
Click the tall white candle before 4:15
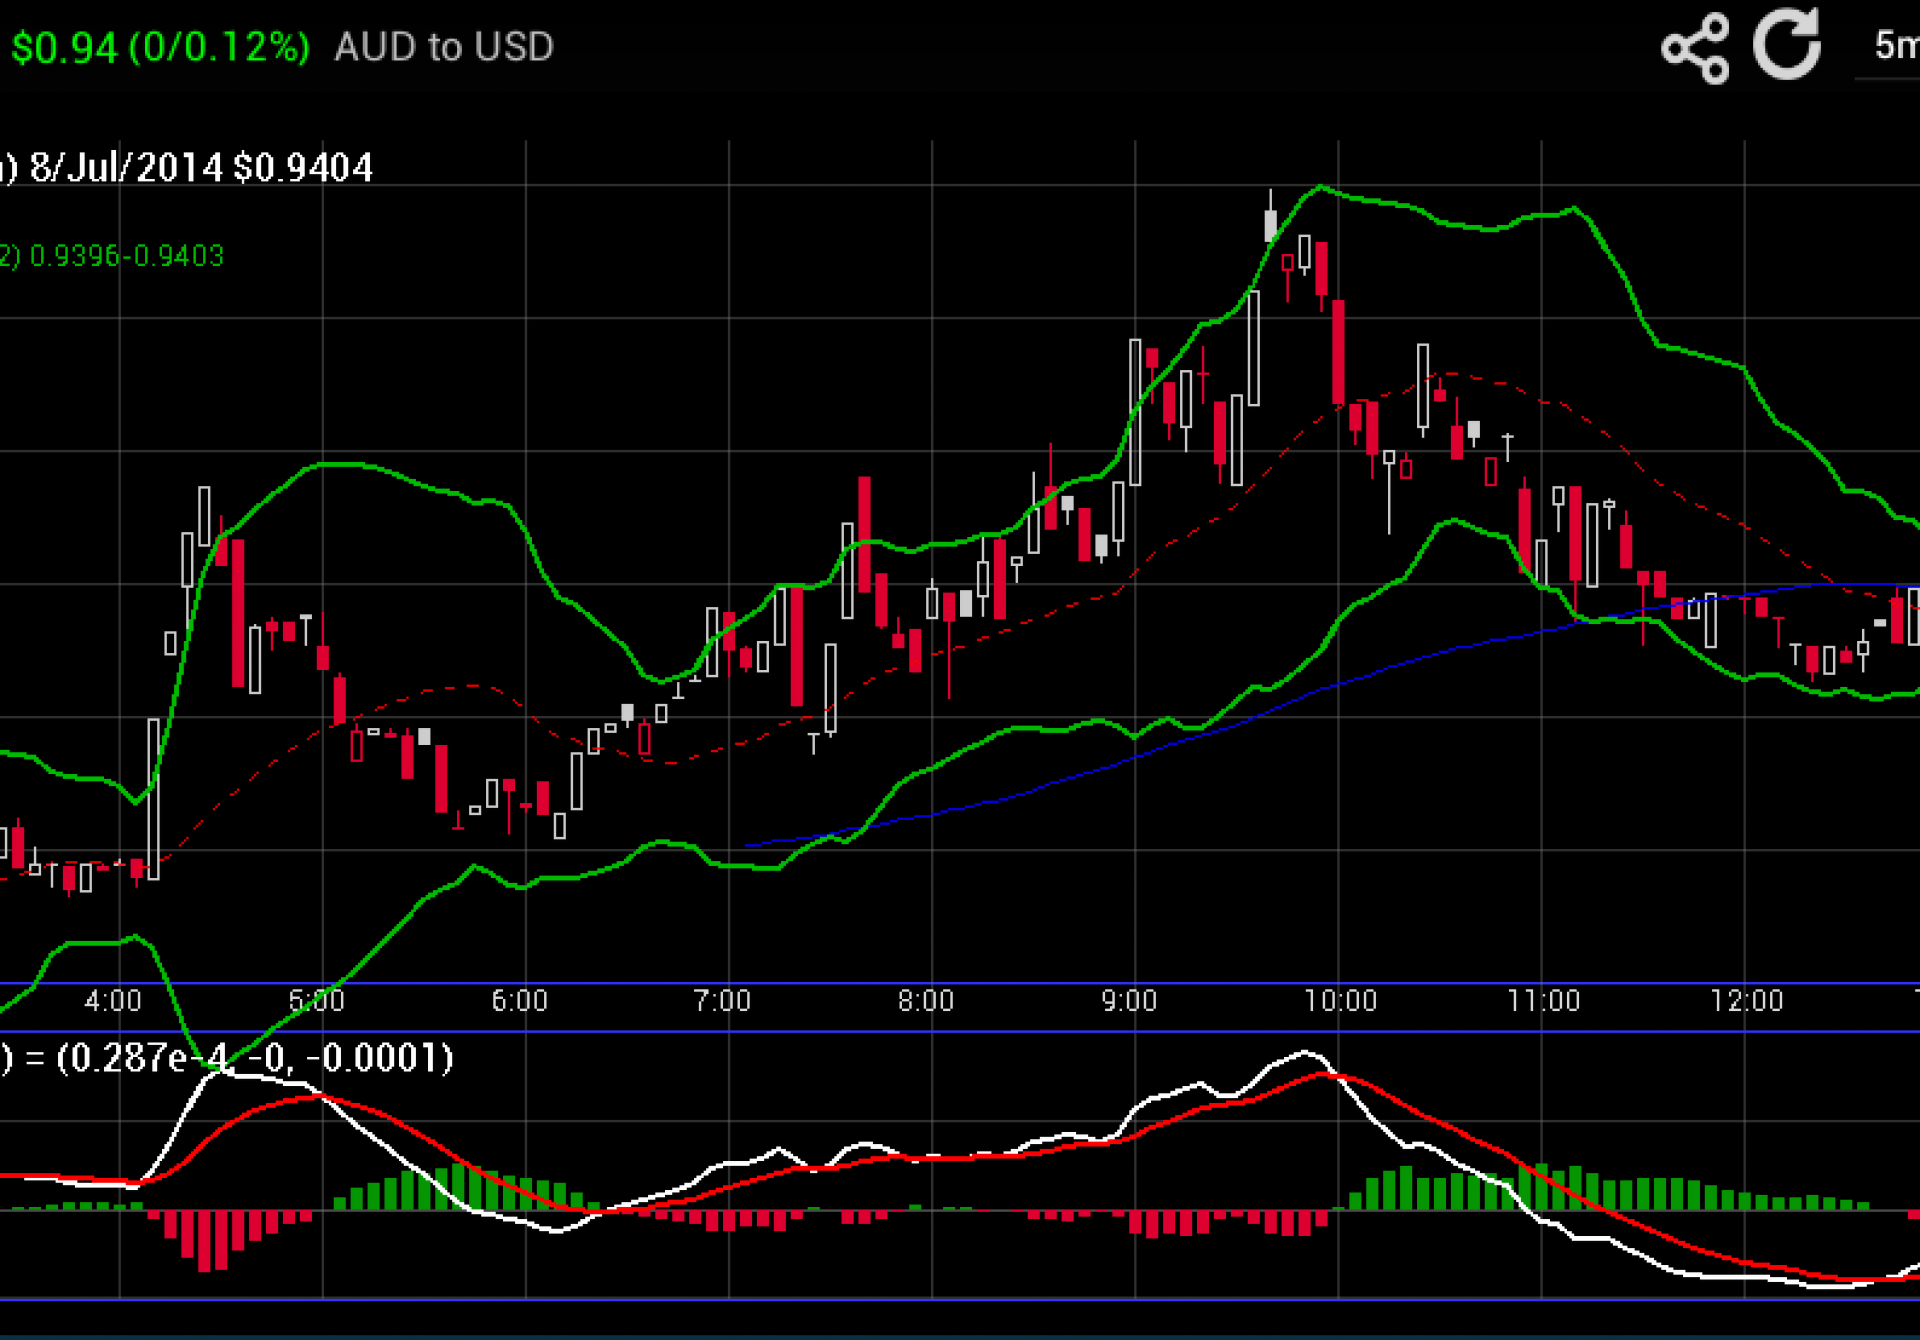[x=153, y=800]
